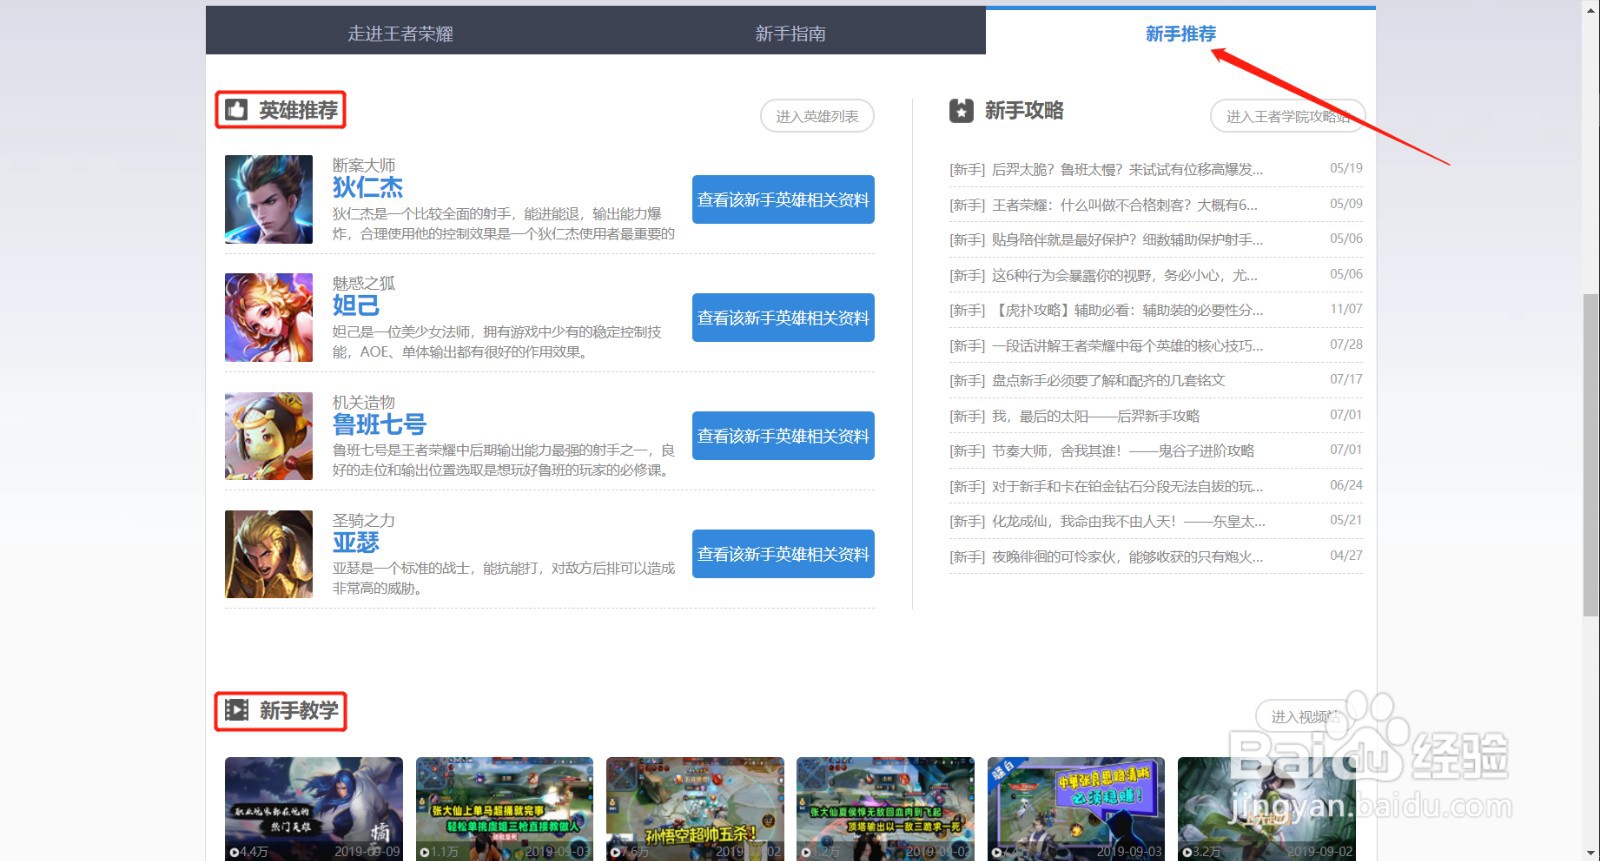The image size is (1600, 861).
Task: Play the 中单张良思路清晰 tutorial video
Action: tap(1076, 808)
